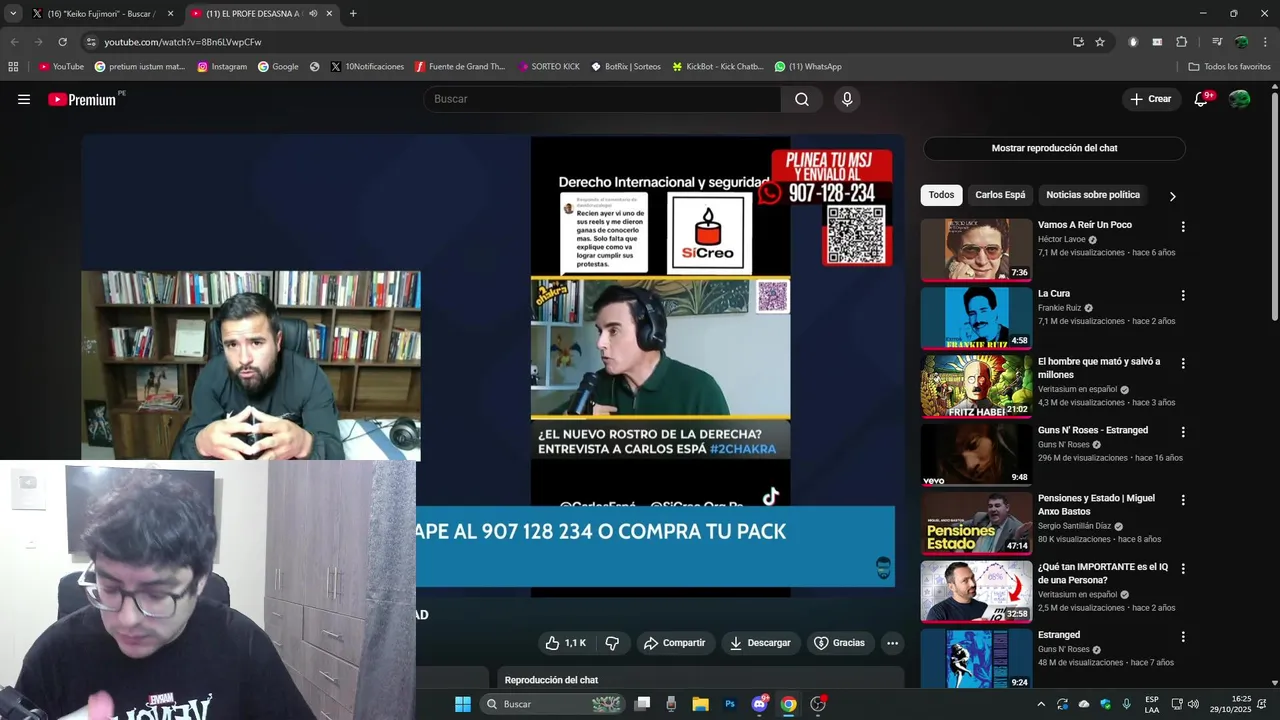The width and height of the screenshot is (1280, 720).
Task: Open options for Estranged 9:24 video
Action: pyautogui.click(x=1183, y=637)
